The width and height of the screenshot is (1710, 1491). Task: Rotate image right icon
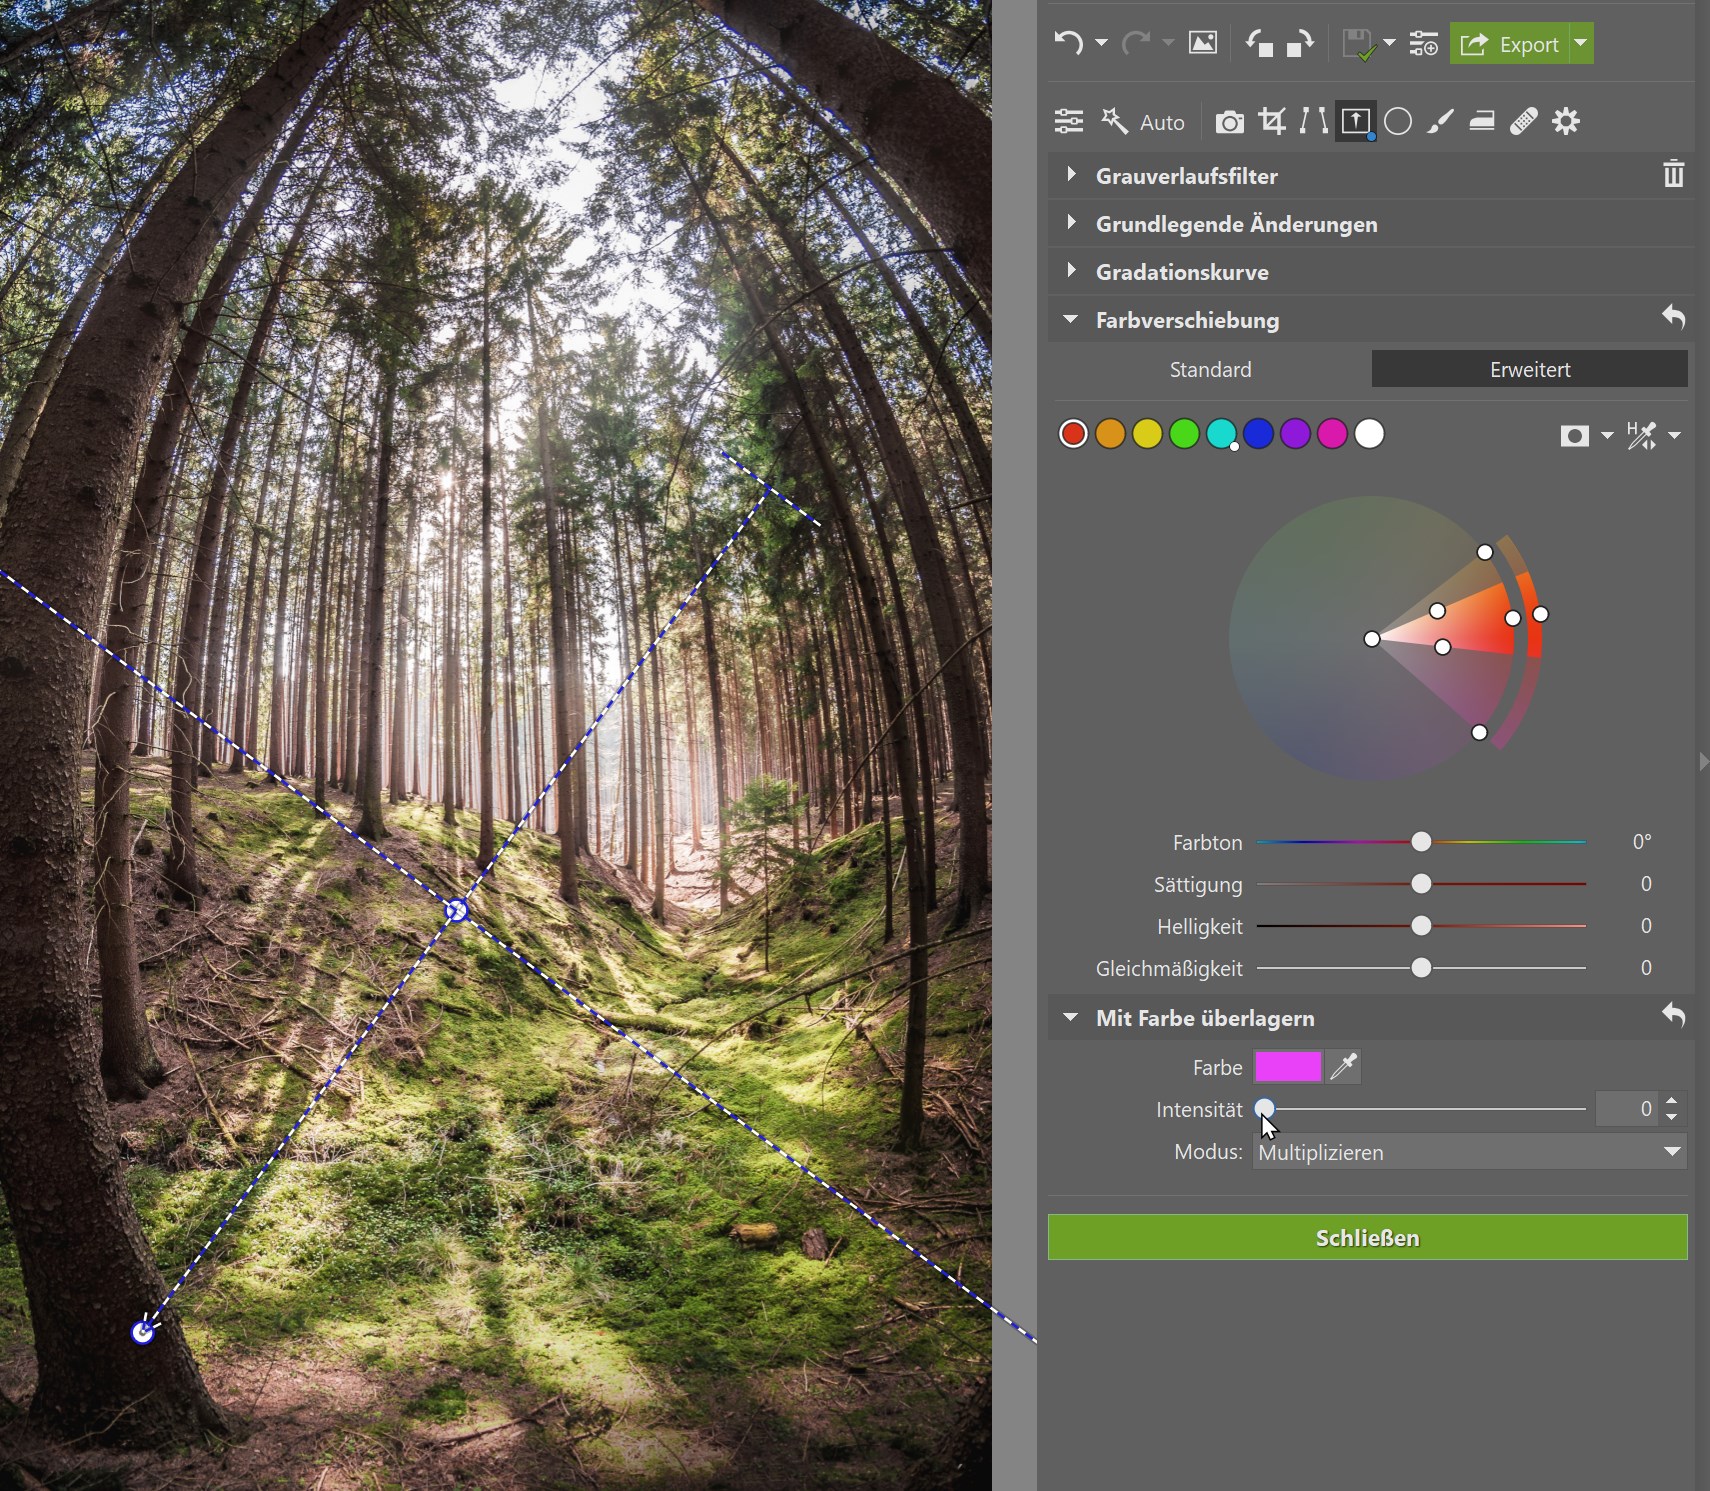coord(1300,43)
